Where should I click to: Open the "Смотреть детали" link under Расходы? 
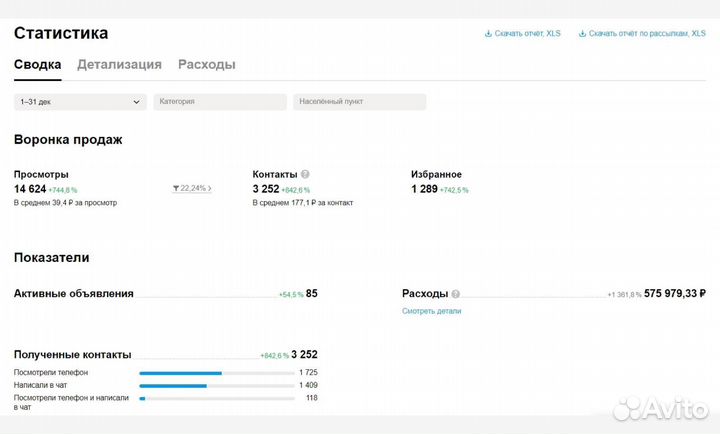click(x=431, y=311)
